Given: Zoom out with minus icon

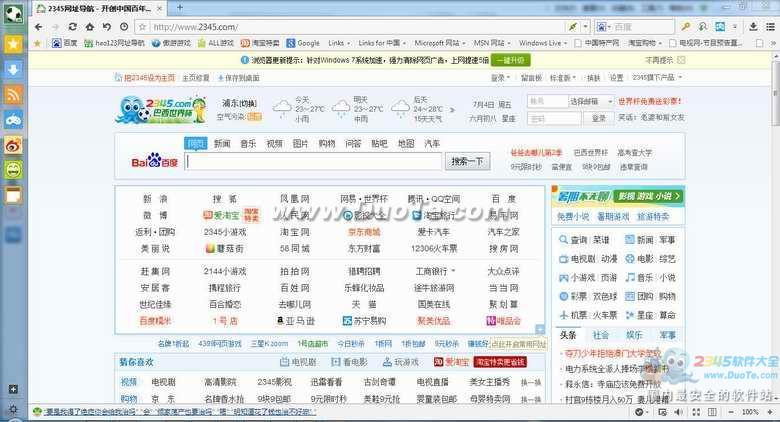Looking at the screenshot, I should 730,412.
